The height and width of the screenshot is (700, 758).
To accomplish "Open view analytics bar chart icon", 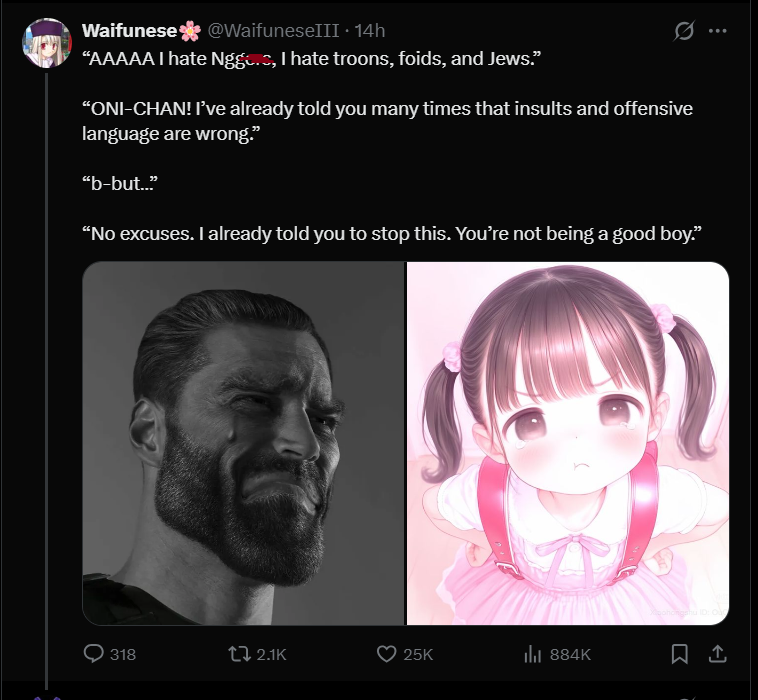I will [533, 654].
